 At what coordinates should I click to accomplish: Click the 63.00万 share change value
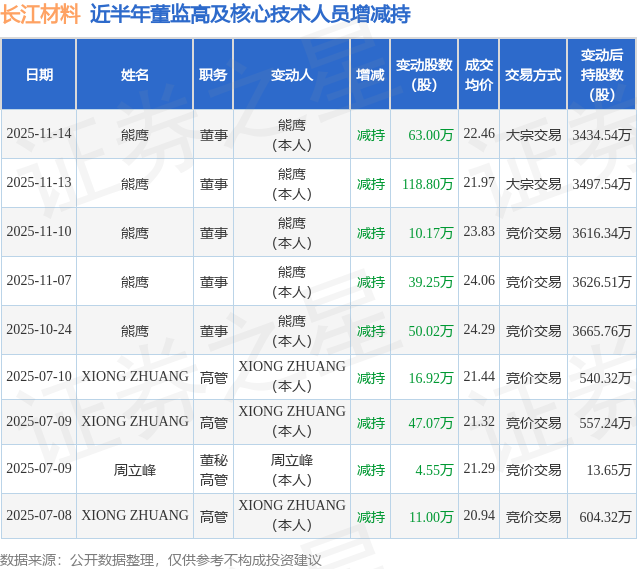[431, 135]
